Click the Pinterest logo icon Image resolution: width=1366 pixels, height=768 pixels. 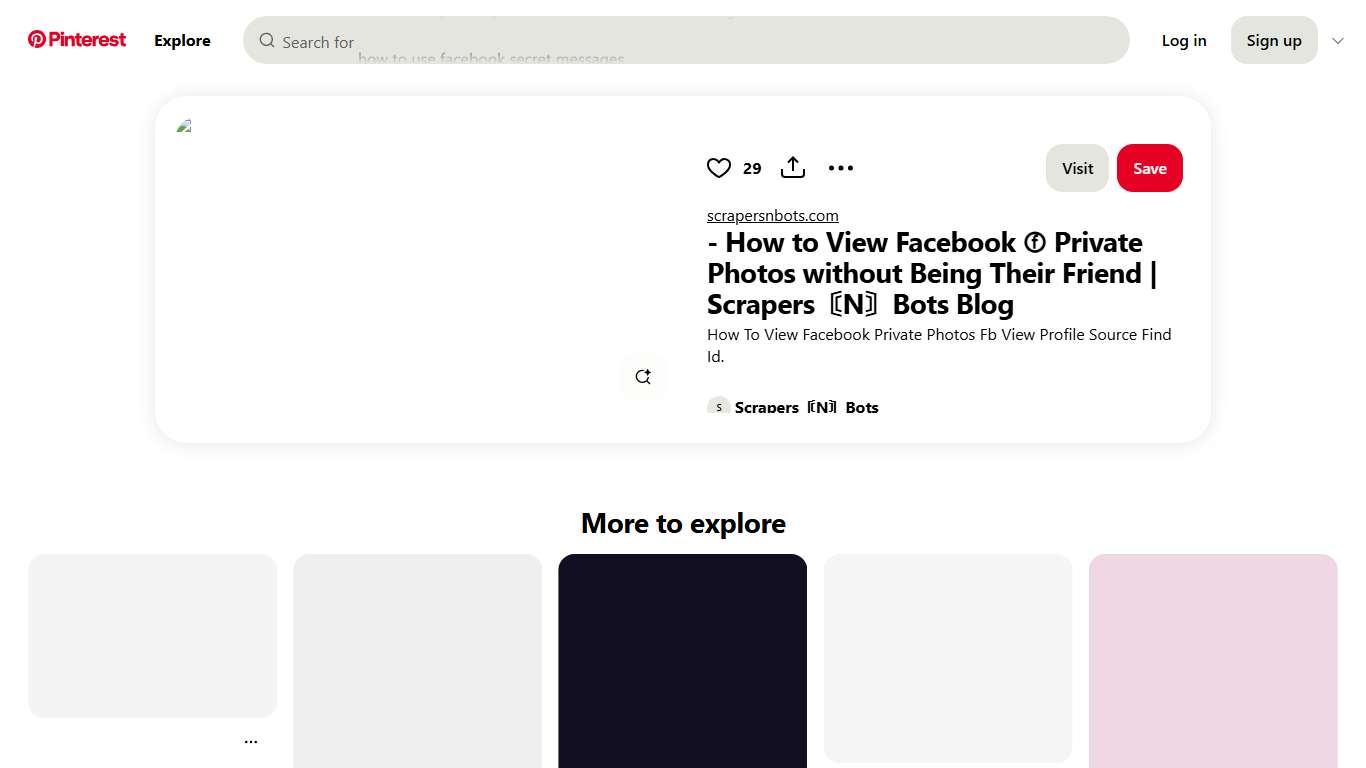click(38, 39)
